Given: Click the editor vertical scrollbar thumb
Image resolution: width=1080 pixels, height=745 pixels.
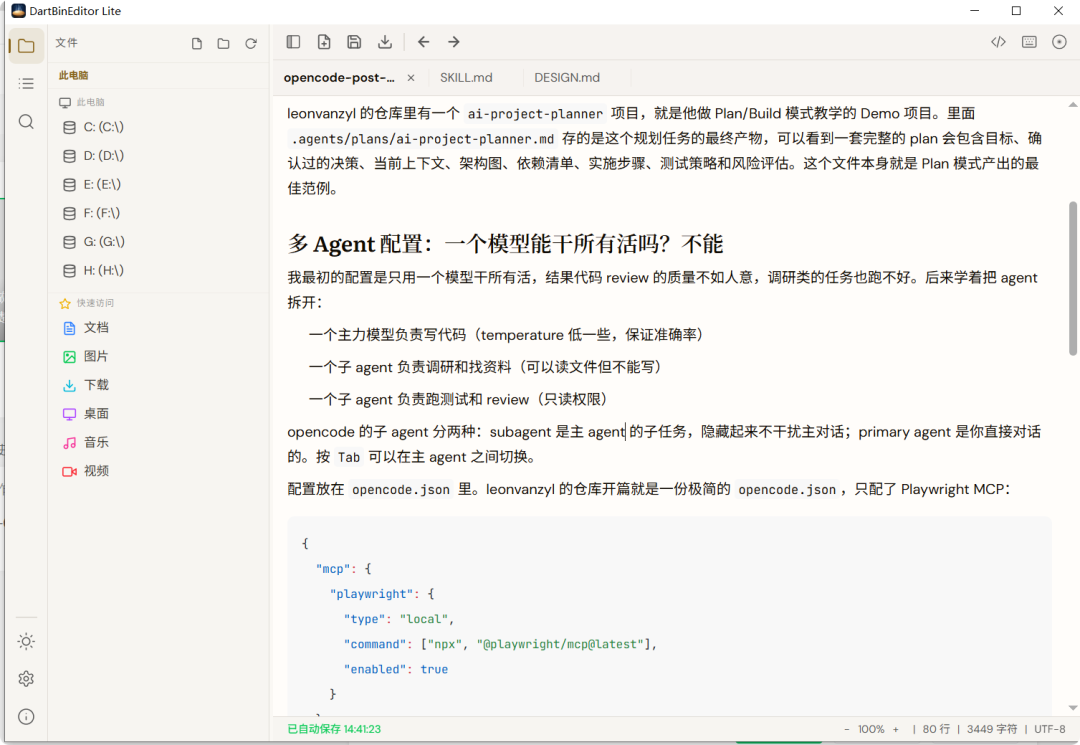Looking at the screenshot, I should (1072, 278).
